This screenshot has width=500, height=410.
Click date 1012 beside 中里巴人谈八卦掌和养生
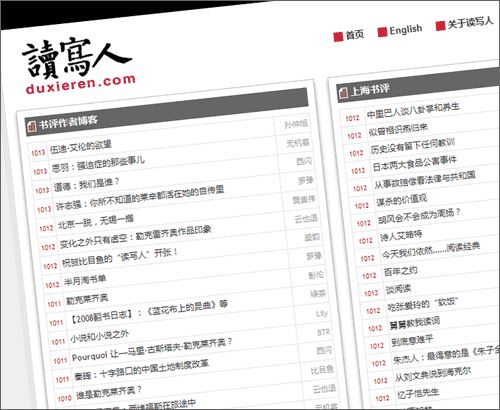click(352, 118)
